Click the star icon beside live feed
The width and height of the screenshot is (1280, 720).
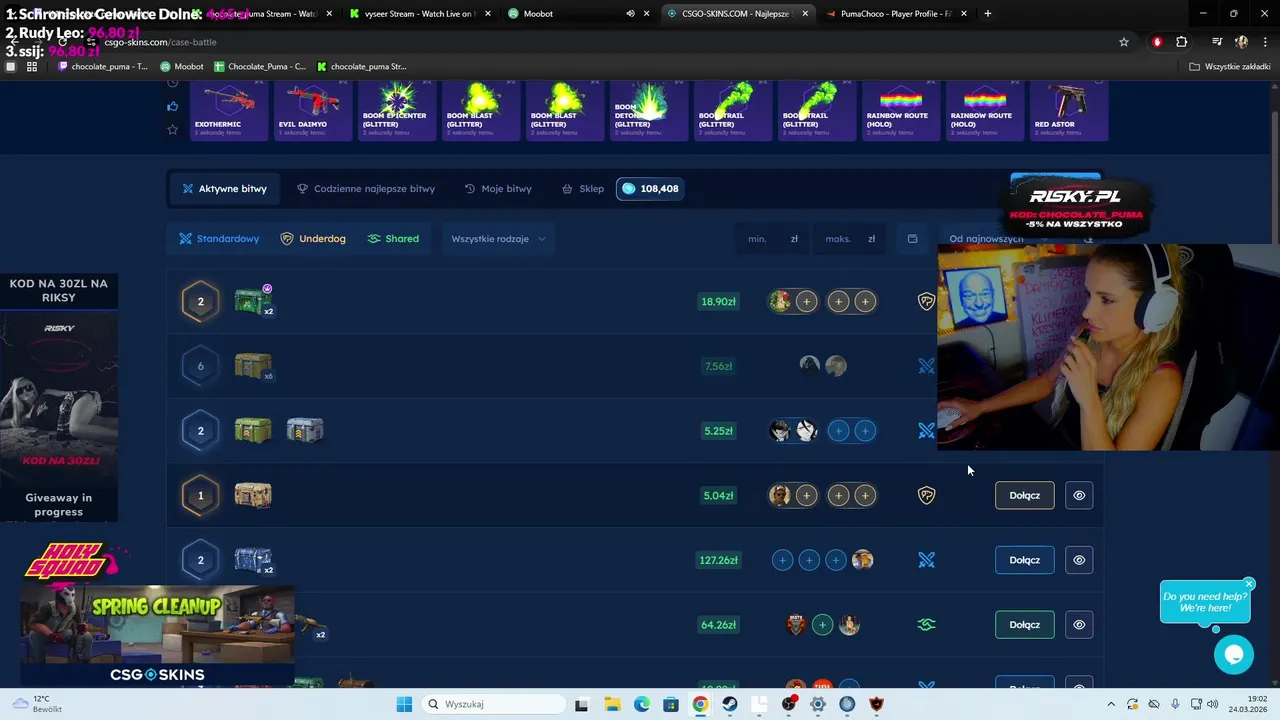point(173,129)
